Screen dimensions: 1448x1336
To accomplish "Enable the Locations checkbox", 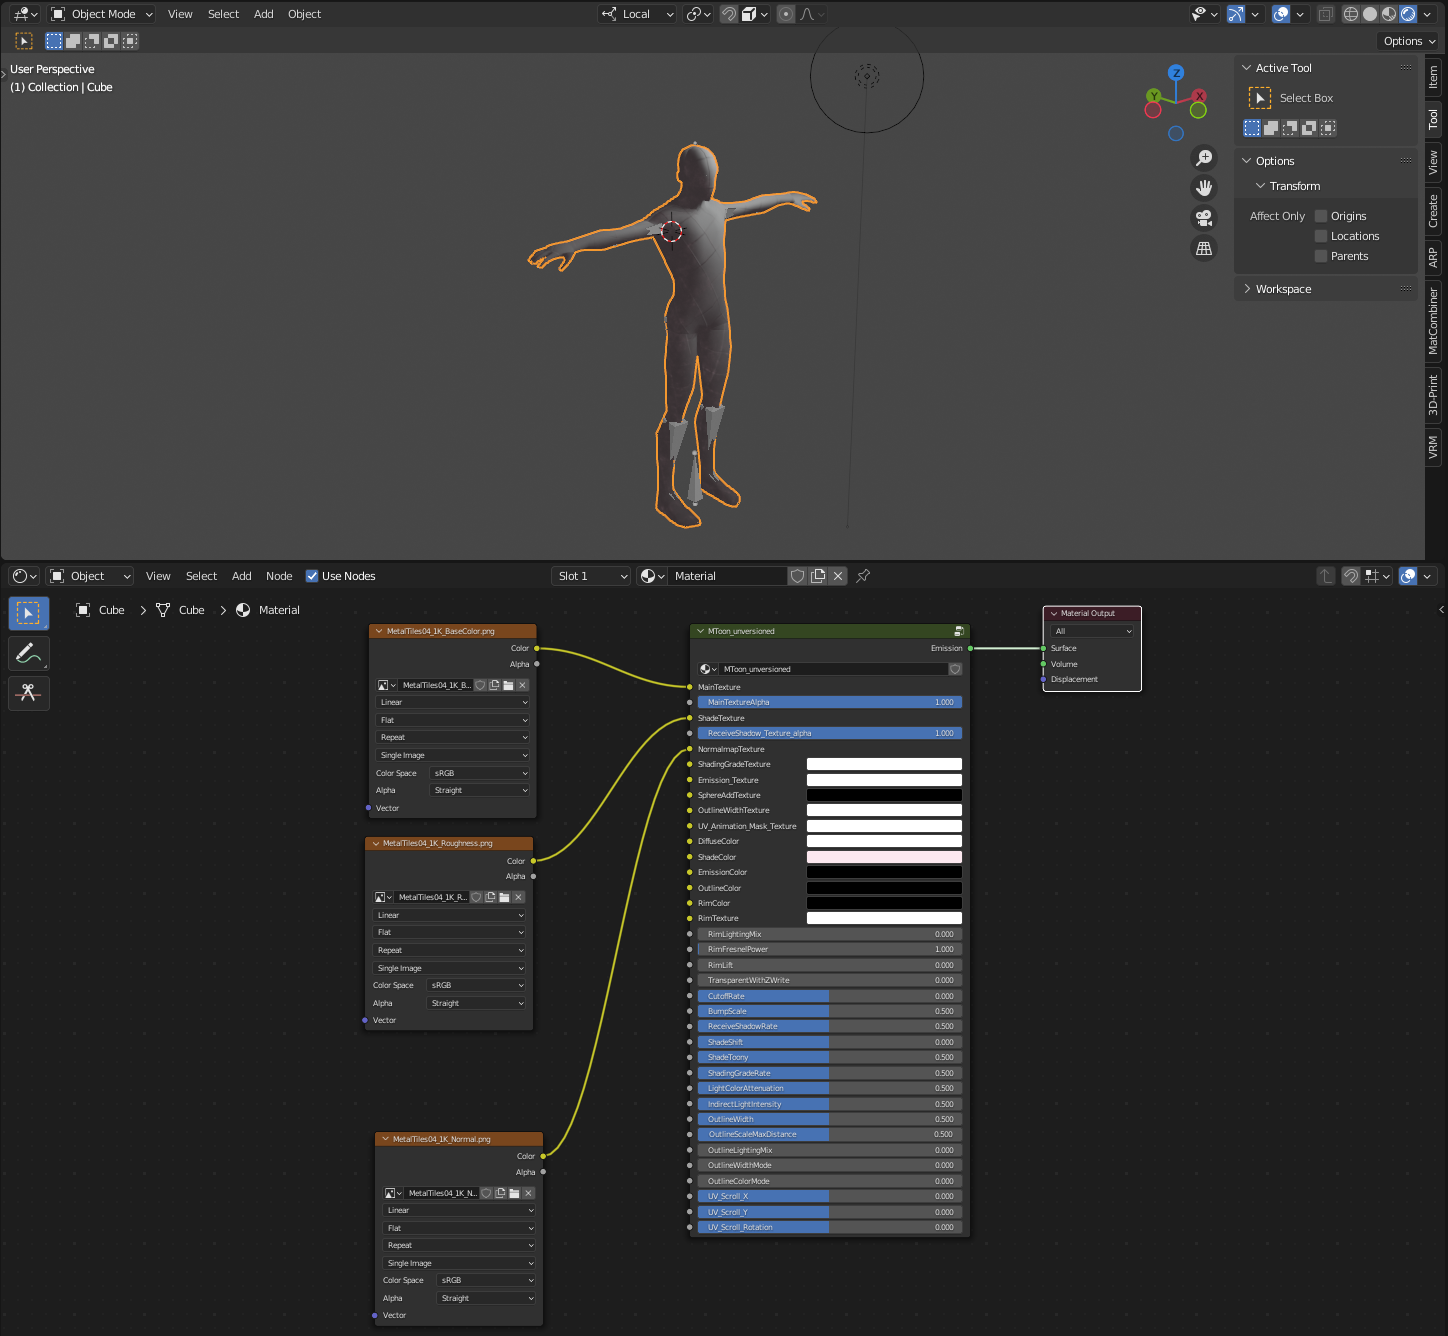I will click(1321, 236).
